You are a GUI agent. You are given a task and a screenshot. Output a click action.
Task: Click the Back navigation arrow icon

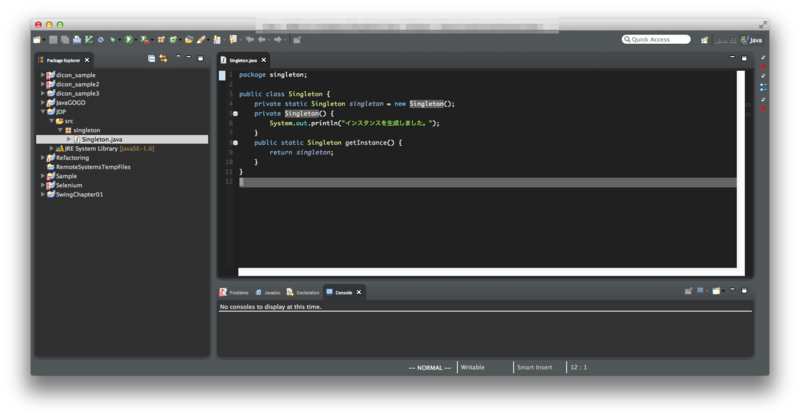(x=261, y=39)
